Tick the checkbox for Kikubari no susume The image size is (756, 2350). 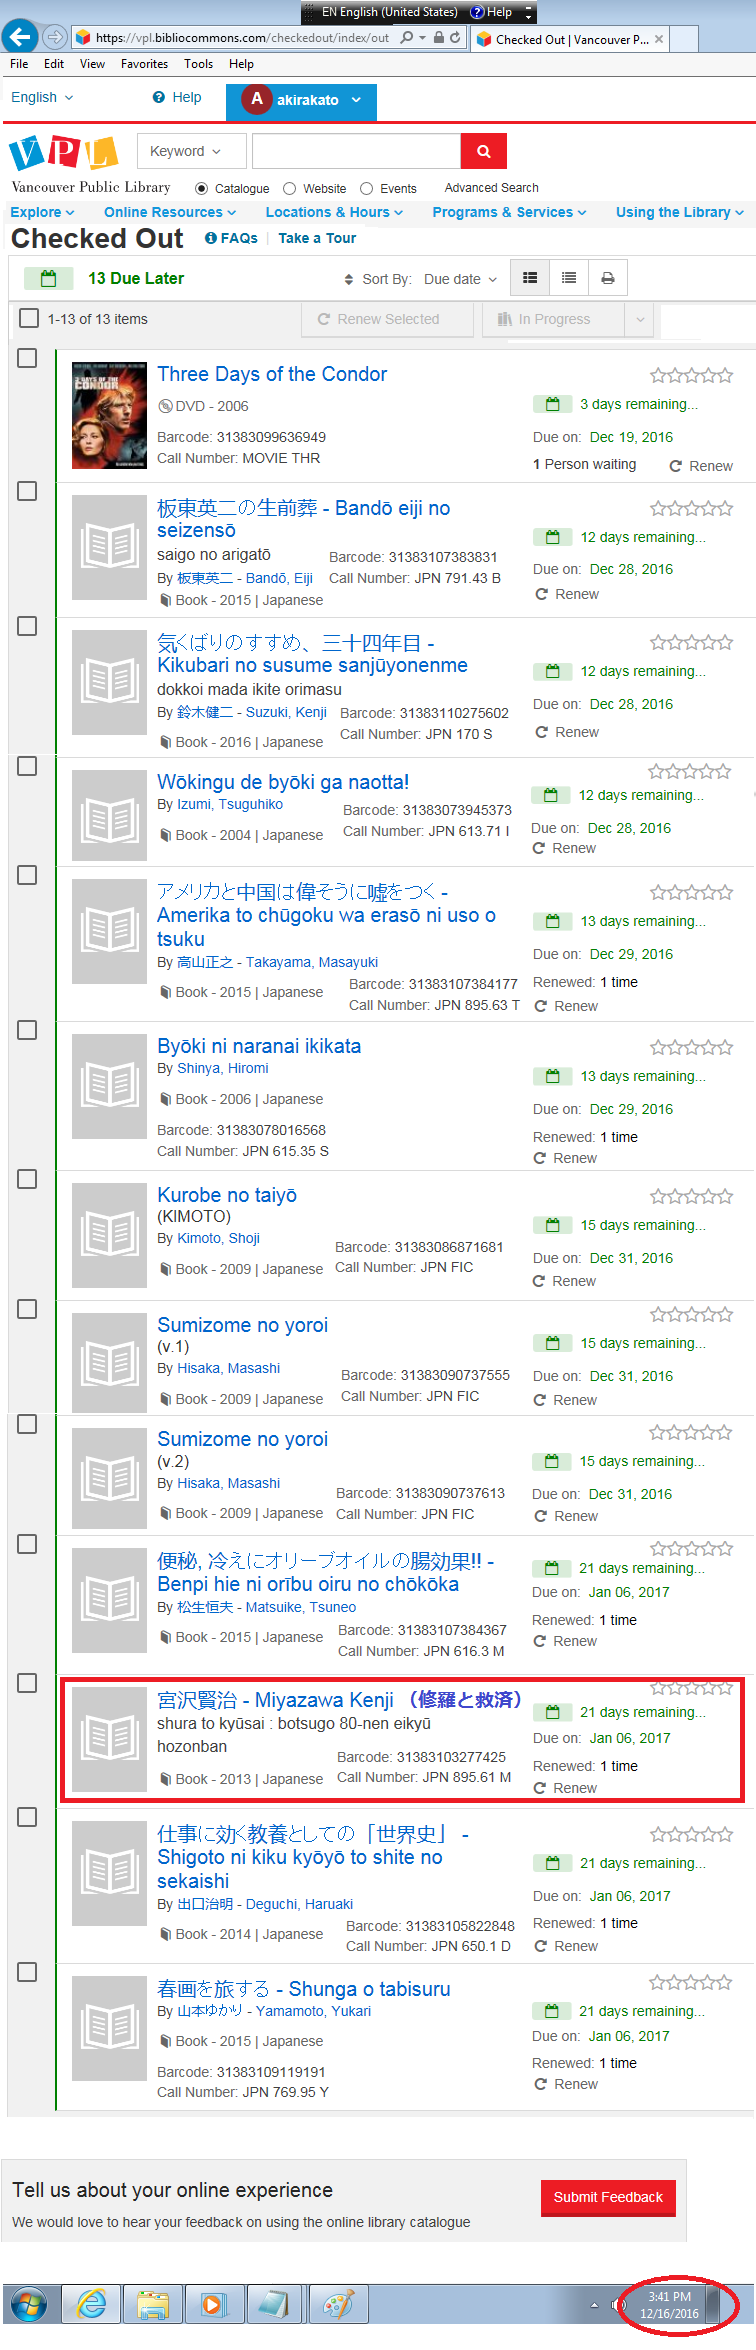[28, 625]
